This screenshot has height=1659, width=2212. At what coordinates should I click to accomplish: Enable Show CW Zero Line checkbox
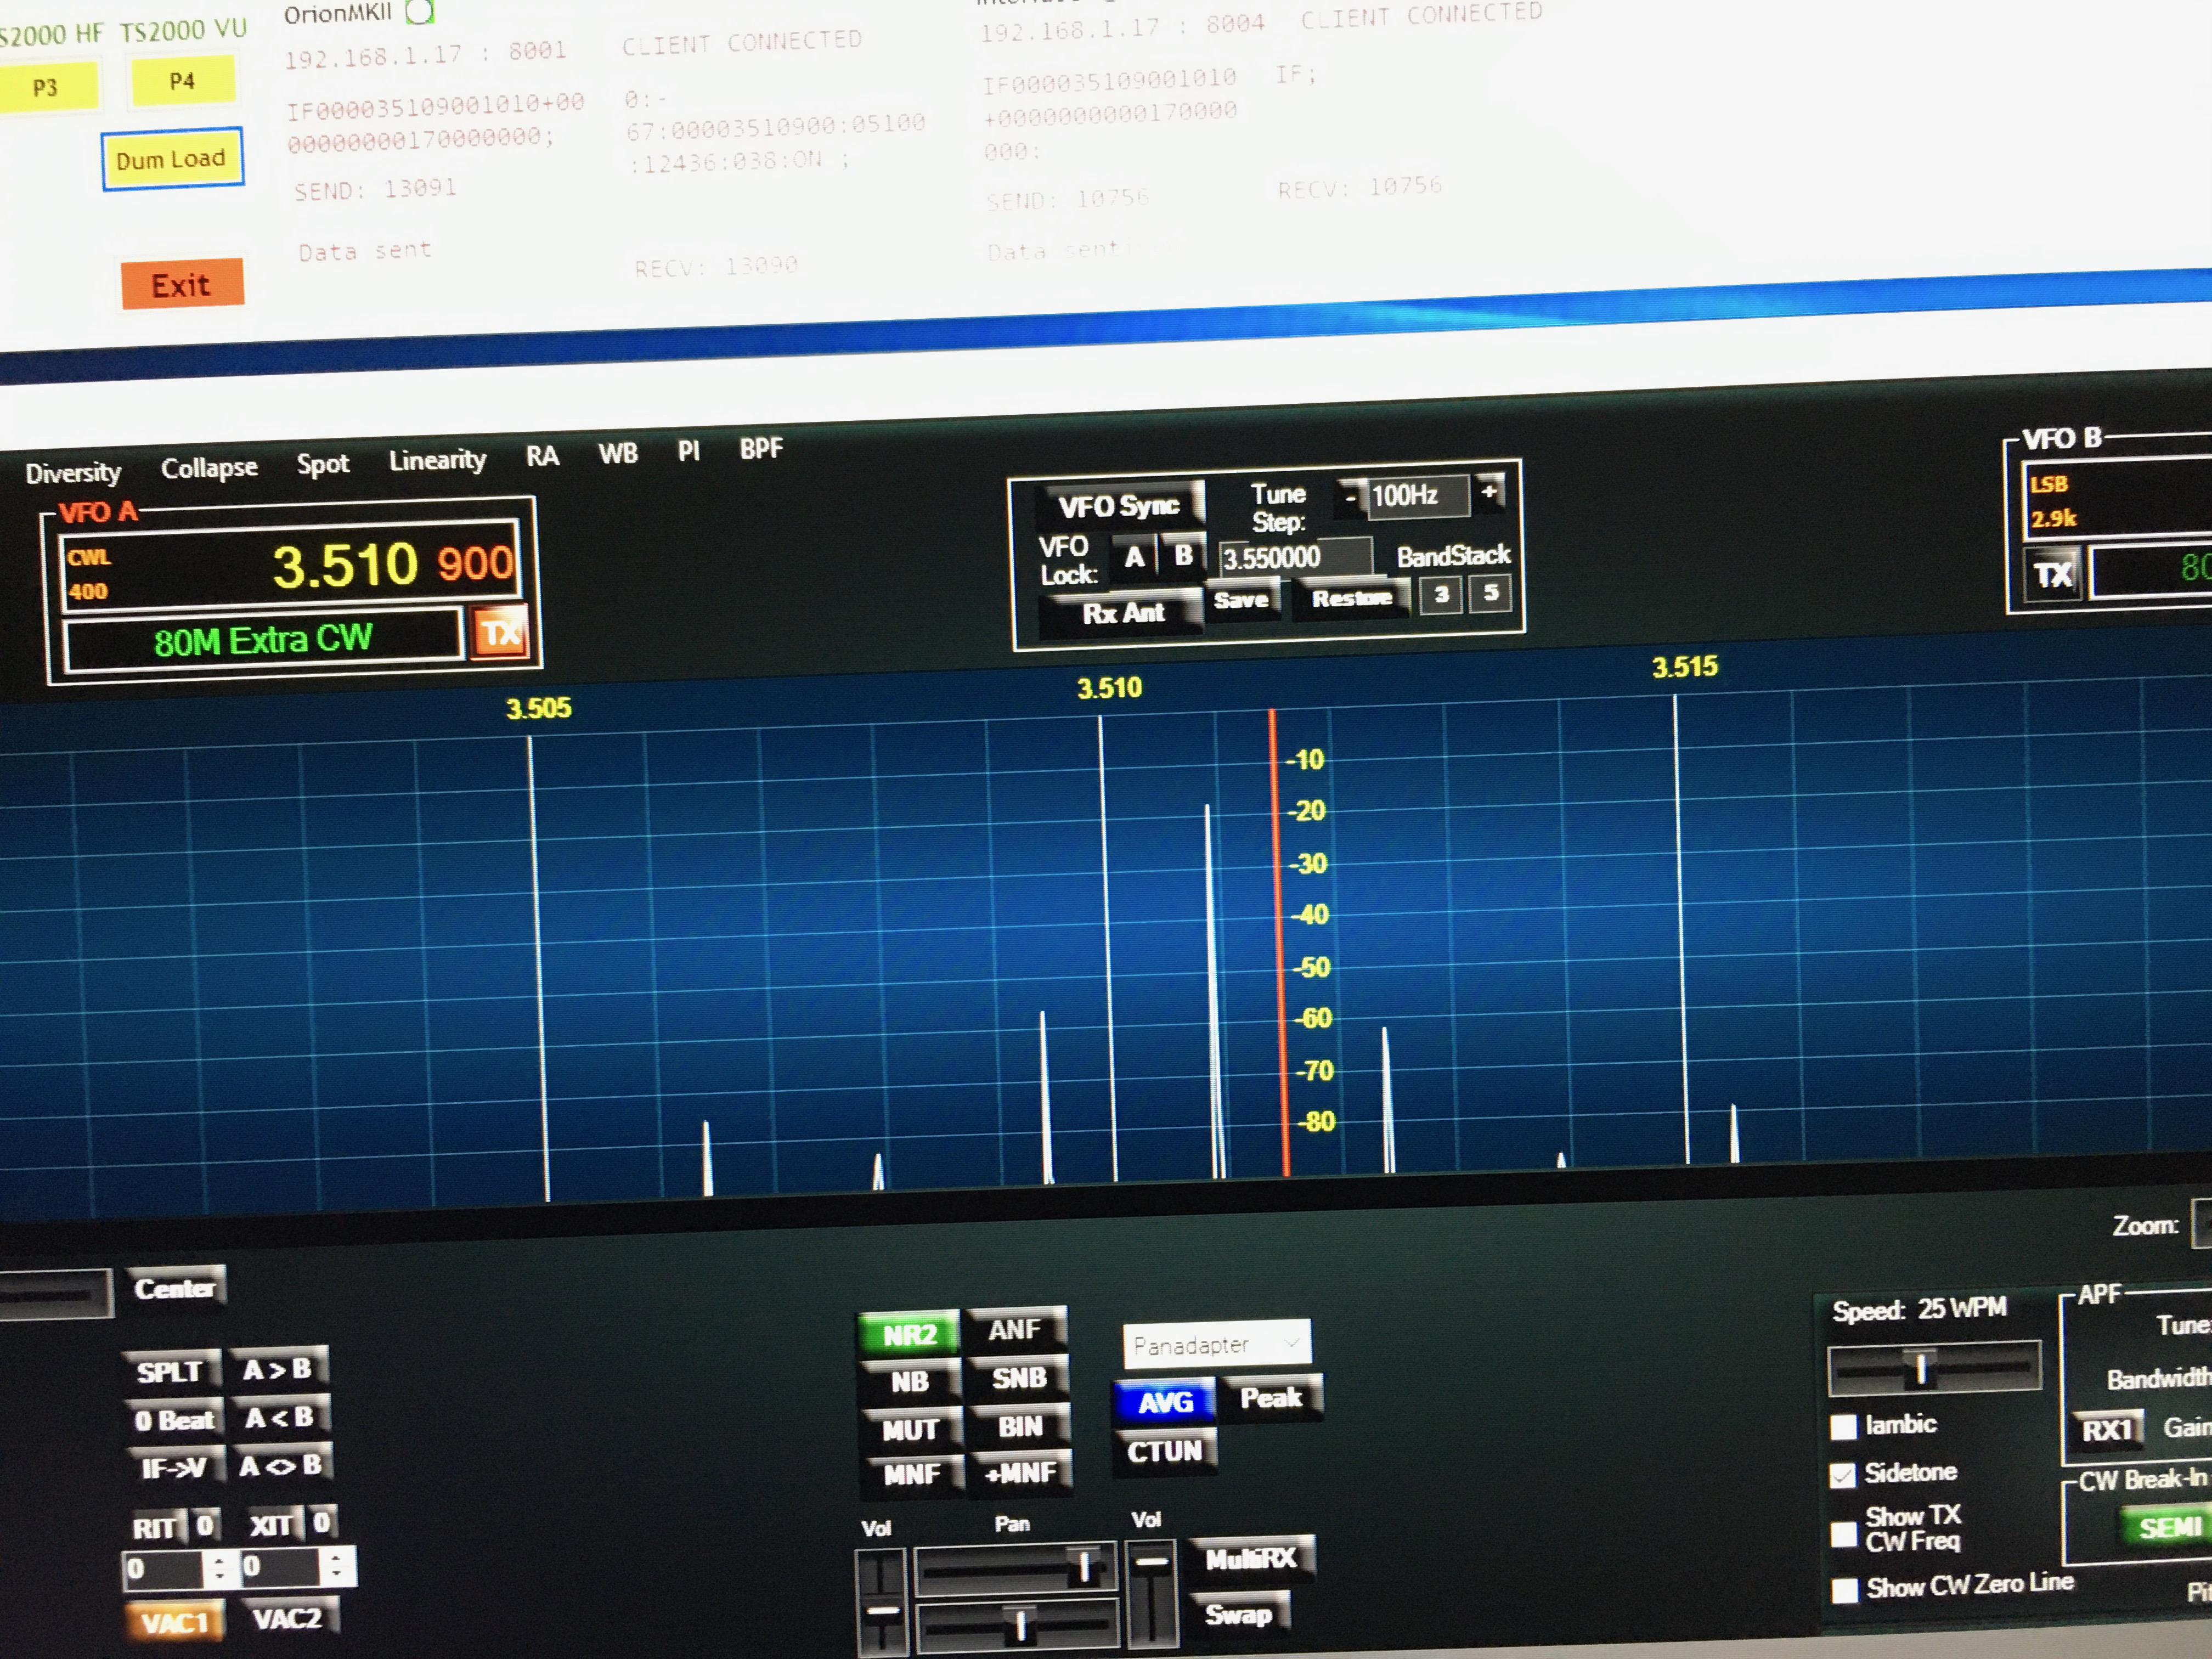click(x=1844, y=1589)
